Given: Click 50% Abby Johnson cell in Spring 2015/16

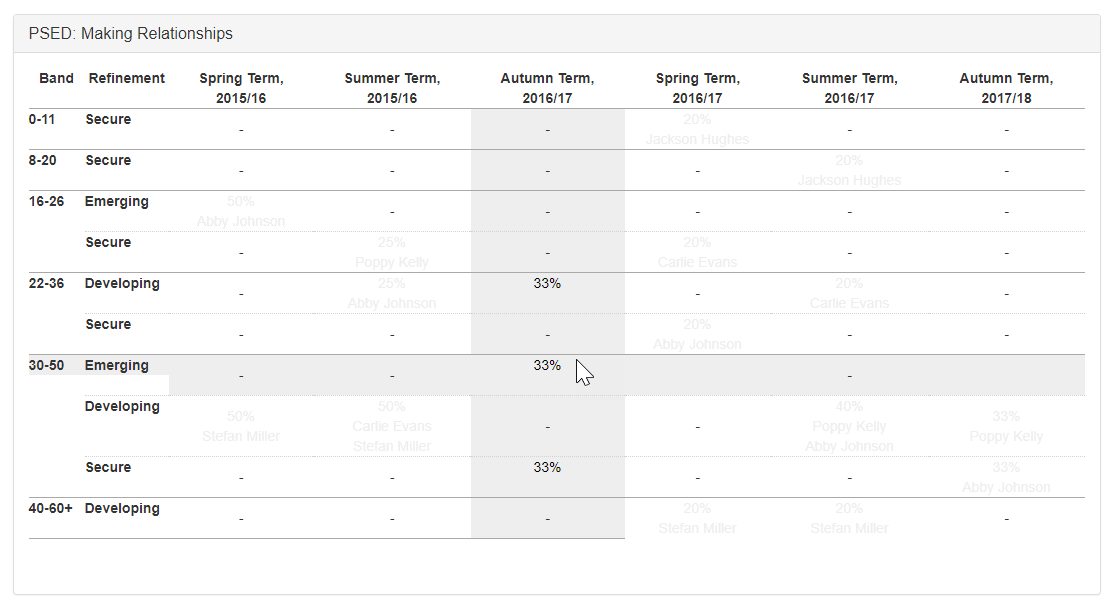Looking at the screenshot, I should (241, 212).
